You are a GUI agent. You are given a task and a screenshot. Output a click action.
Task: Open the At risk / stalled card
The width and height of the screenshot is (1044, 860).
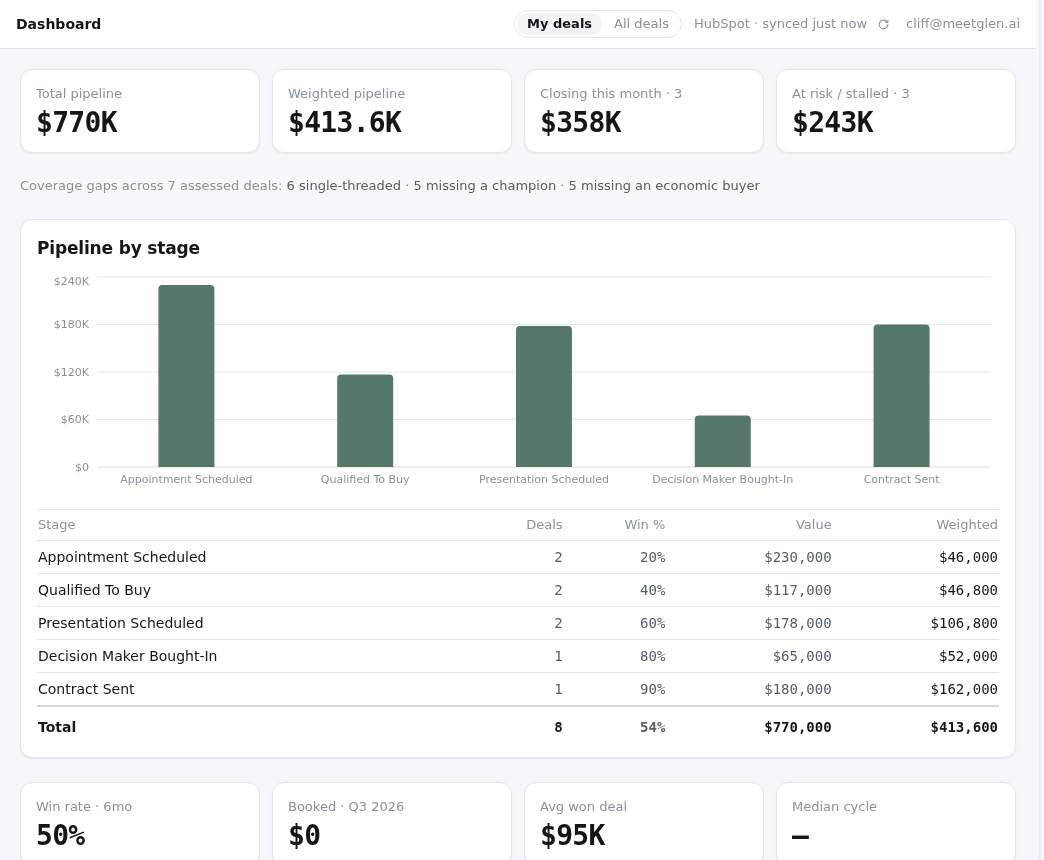coord(896,111)
